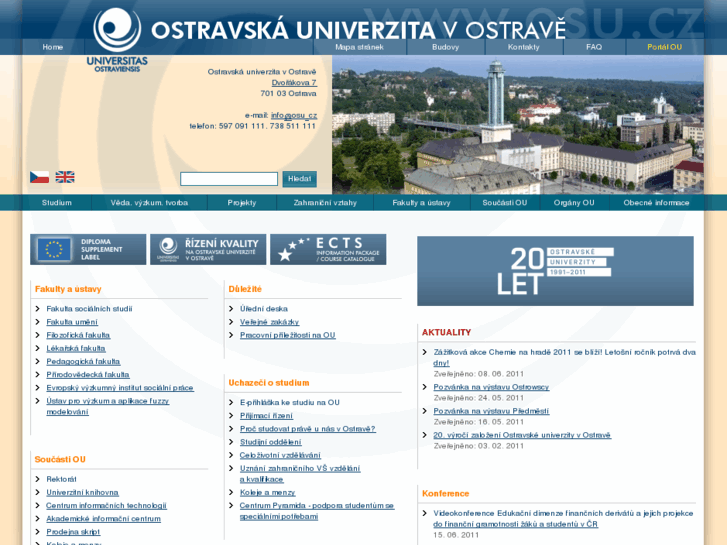
Task: Click the AKTUALITY heading
Action: coord(446,332)
